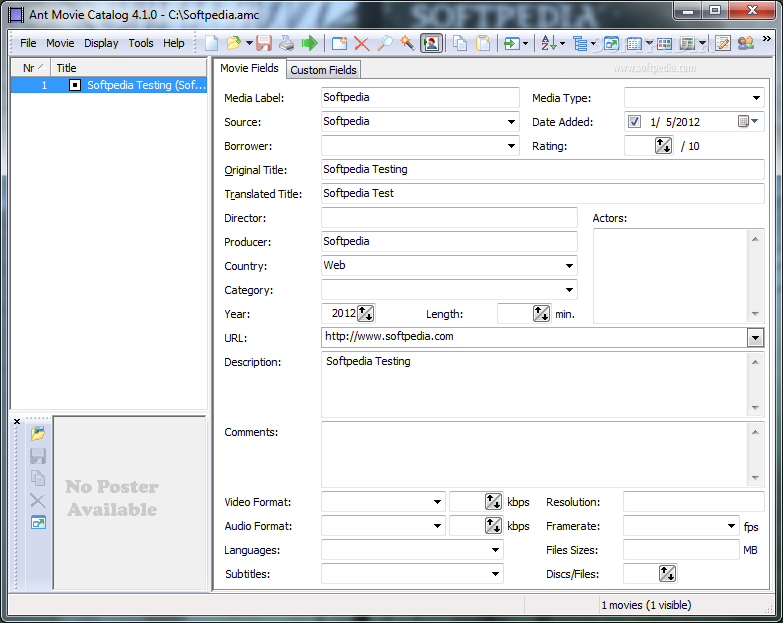Sort movie list by Nr column header

[31, 68]
